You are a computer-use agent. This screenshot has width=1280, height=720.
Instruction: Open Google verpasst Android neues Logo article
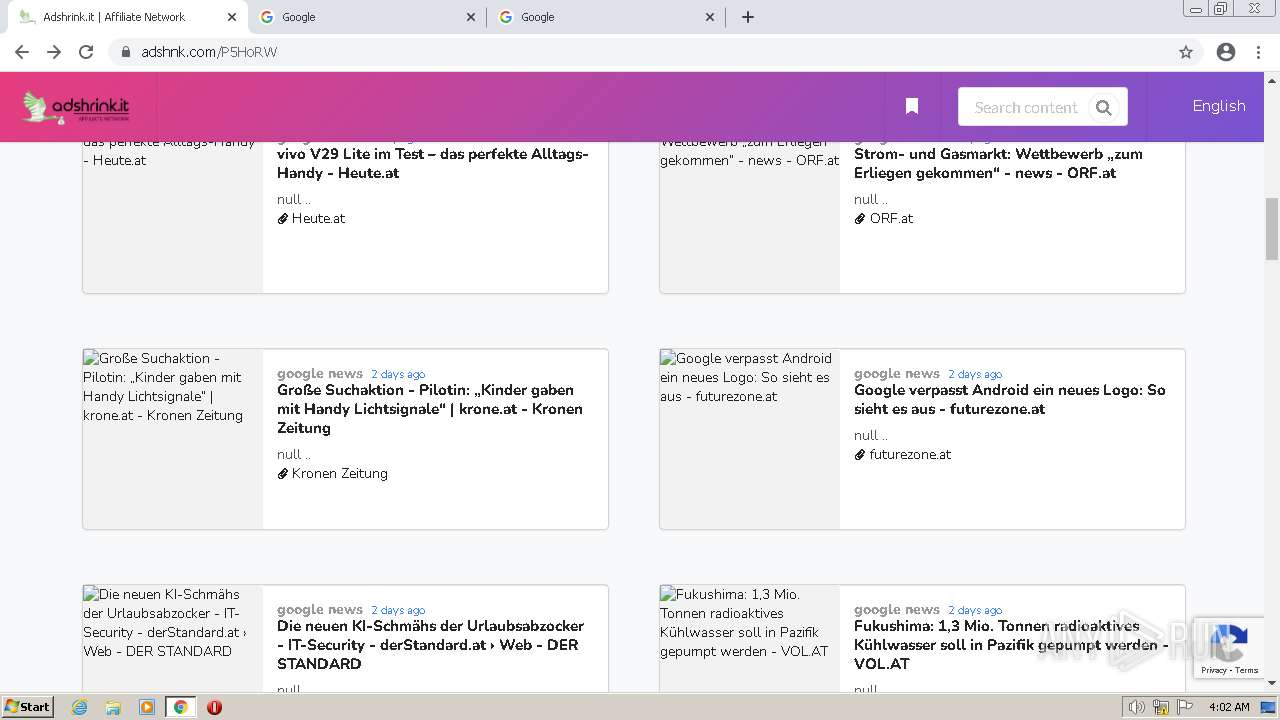tap(1010, 399)
